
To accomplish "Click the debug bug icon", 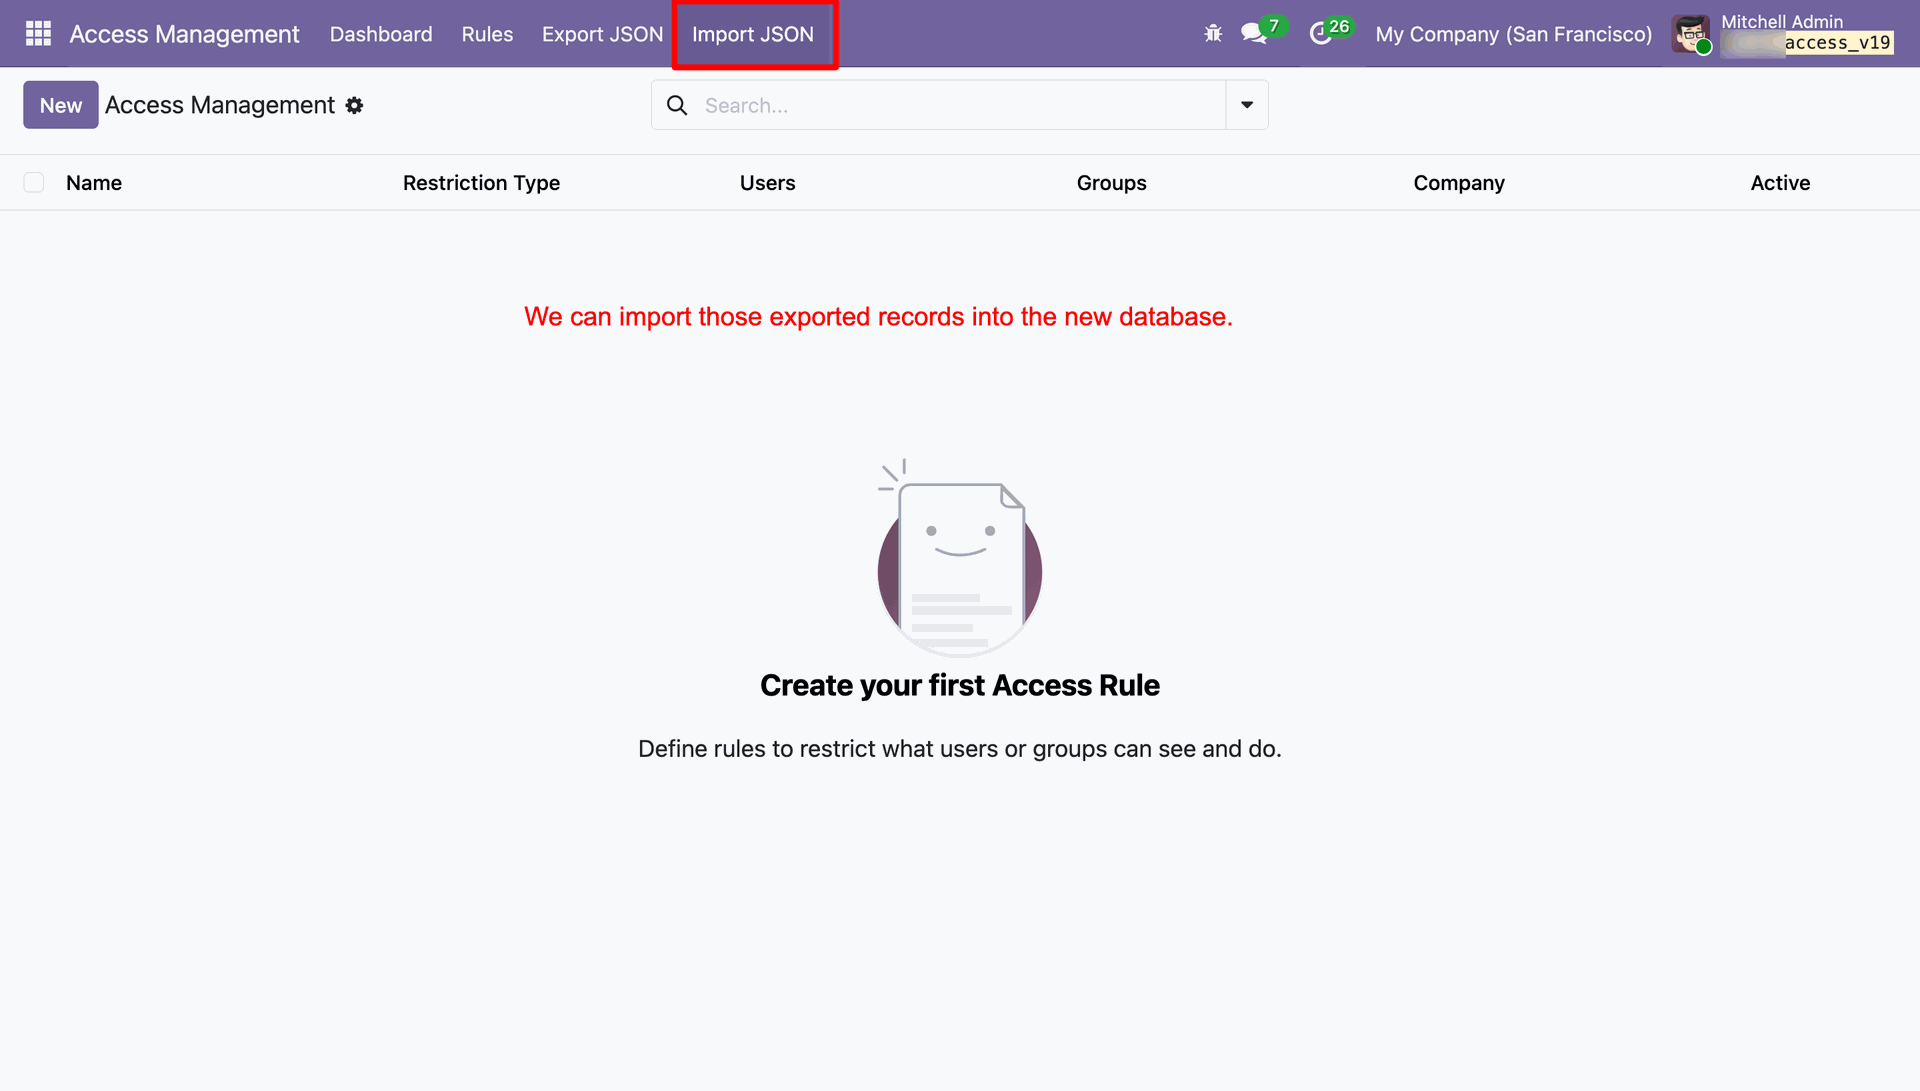I will [1213, 34].
